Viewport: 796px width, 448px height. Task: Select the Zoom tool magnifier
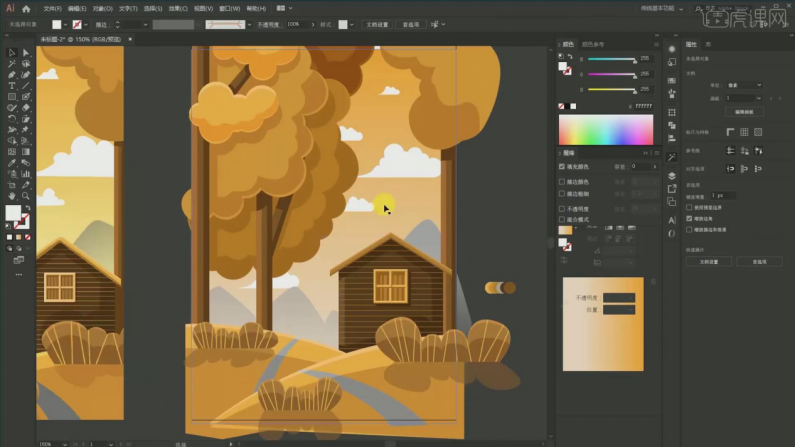tap(25, 196)
